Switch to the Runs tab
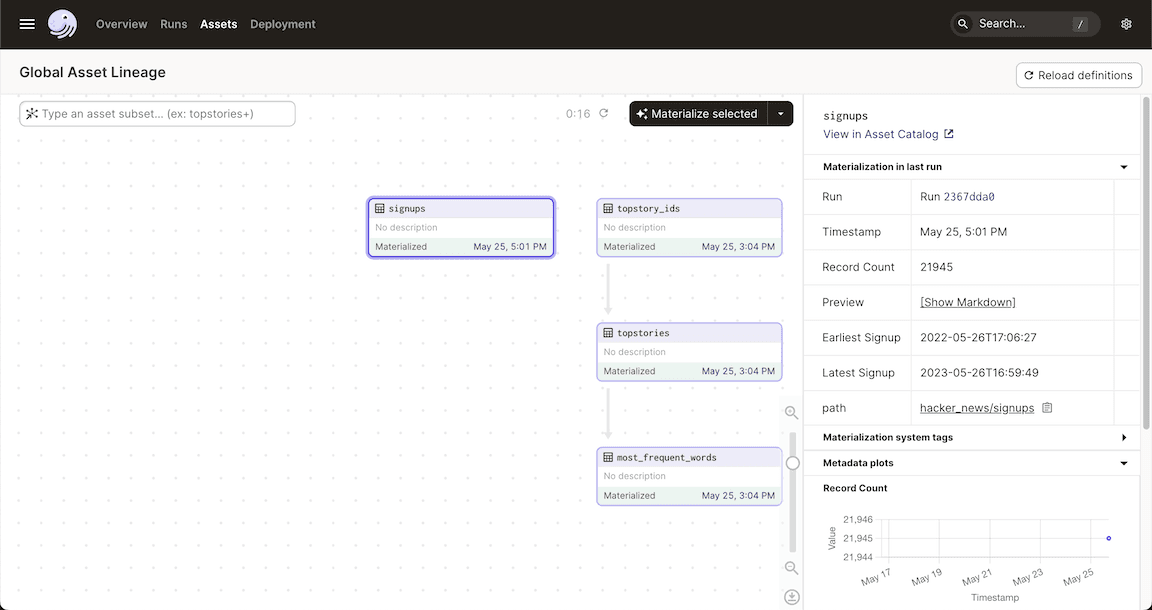Image resolution: width=1152 pixels, height=610 pixels. tap(173, 23)
